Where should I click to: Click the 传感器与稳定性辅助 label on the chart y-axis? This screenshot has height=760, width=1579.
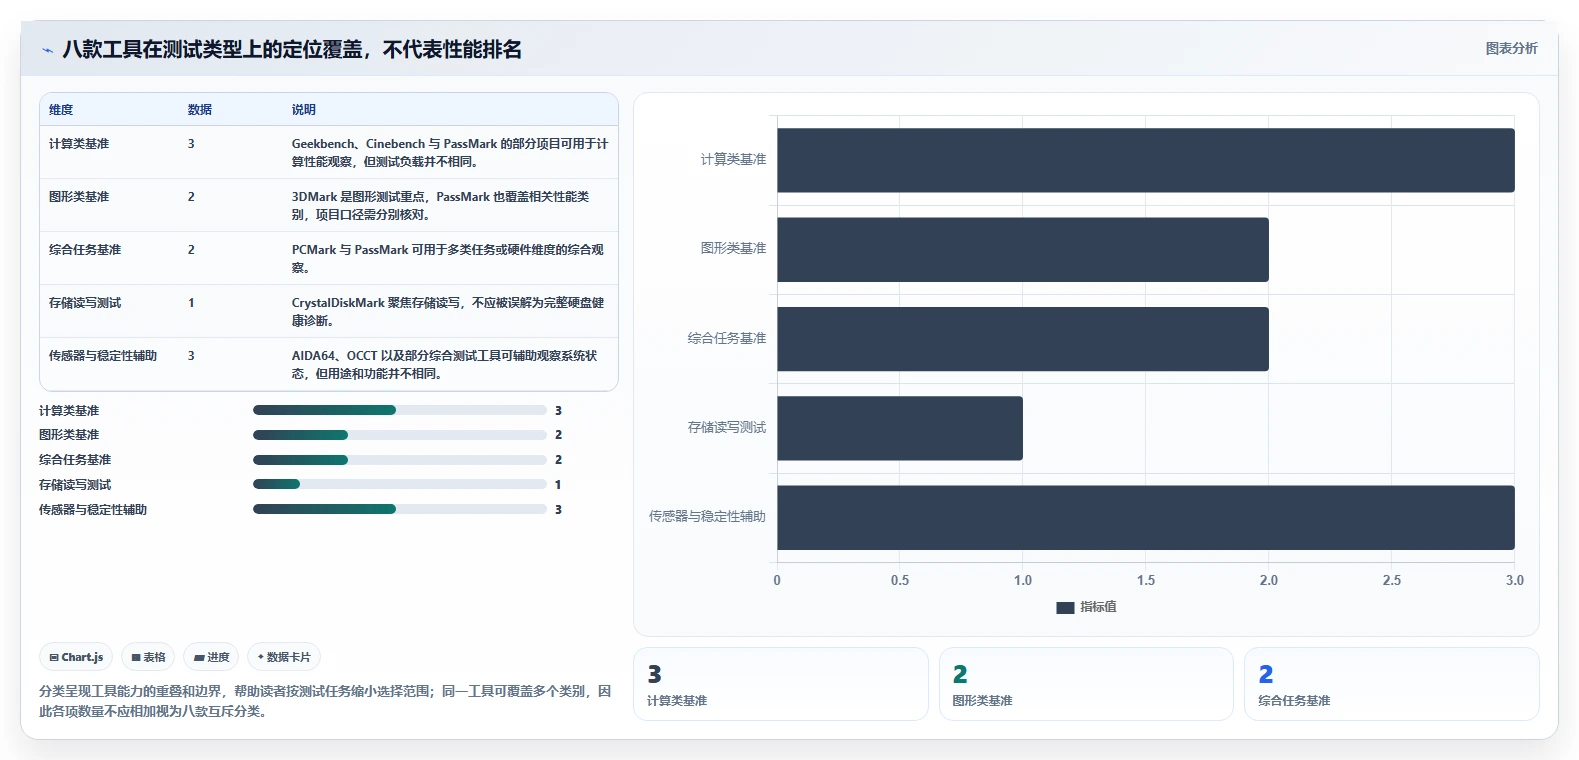(707, 517)
